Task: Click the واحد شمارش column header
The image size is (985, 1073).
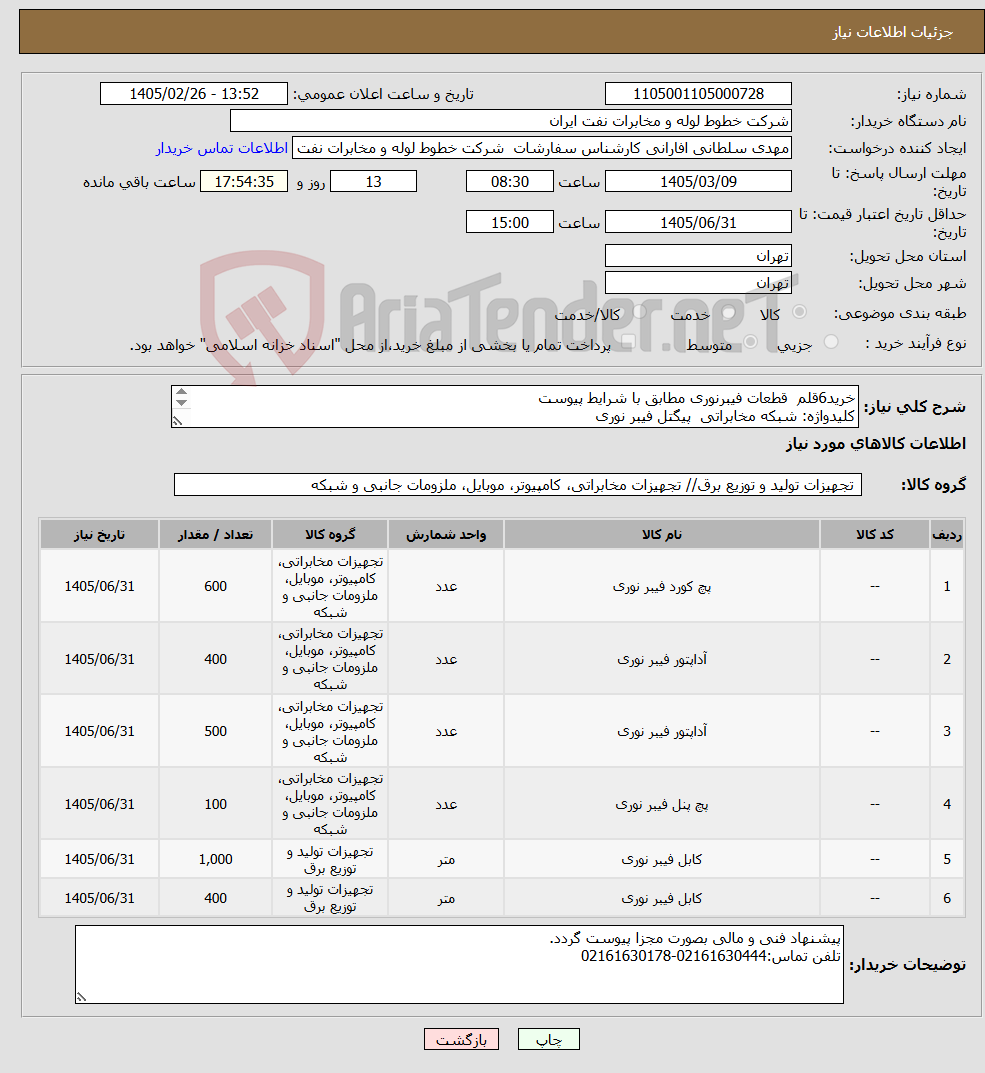Action: (446, 534)
